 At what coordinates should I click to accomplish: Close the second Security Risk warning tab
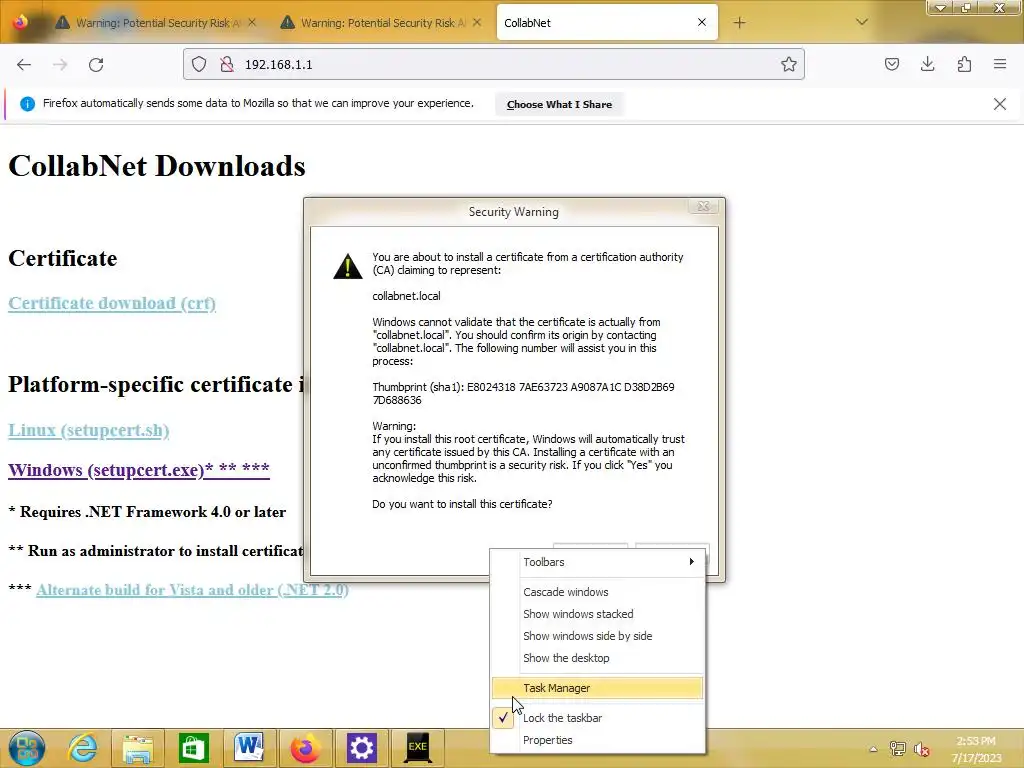[x=477, y=22]
